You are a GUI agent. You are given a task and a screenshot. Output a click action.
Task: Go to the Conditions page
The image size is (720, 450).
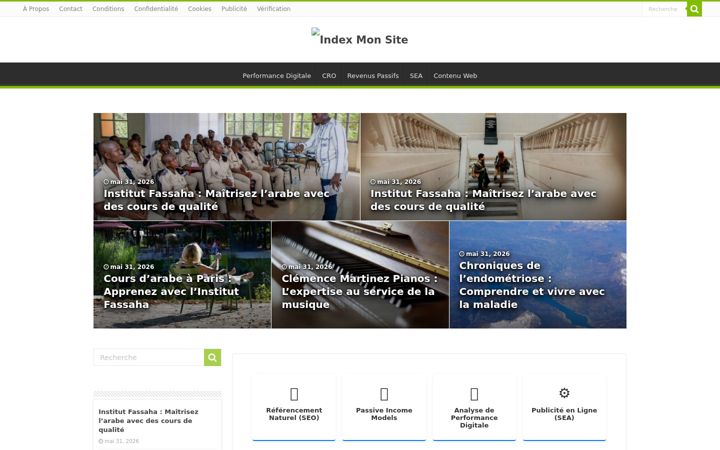tap(108, 9)
